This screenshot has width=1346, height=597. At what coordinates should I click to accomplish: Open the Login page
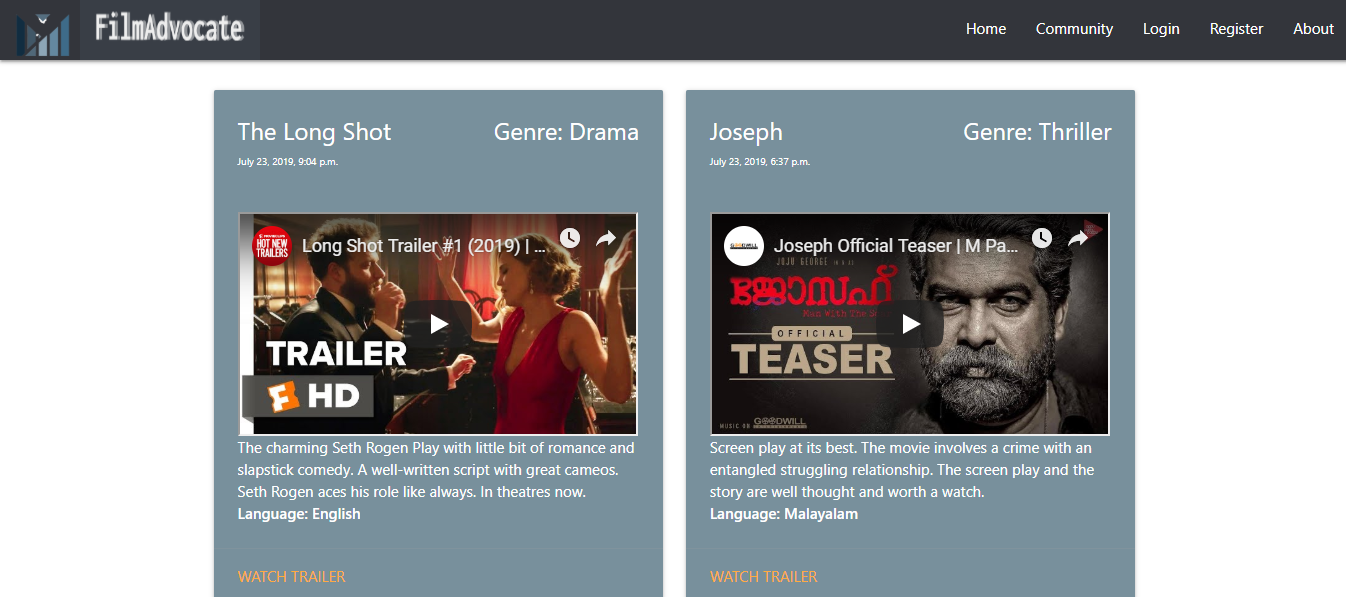[1161, 29]
